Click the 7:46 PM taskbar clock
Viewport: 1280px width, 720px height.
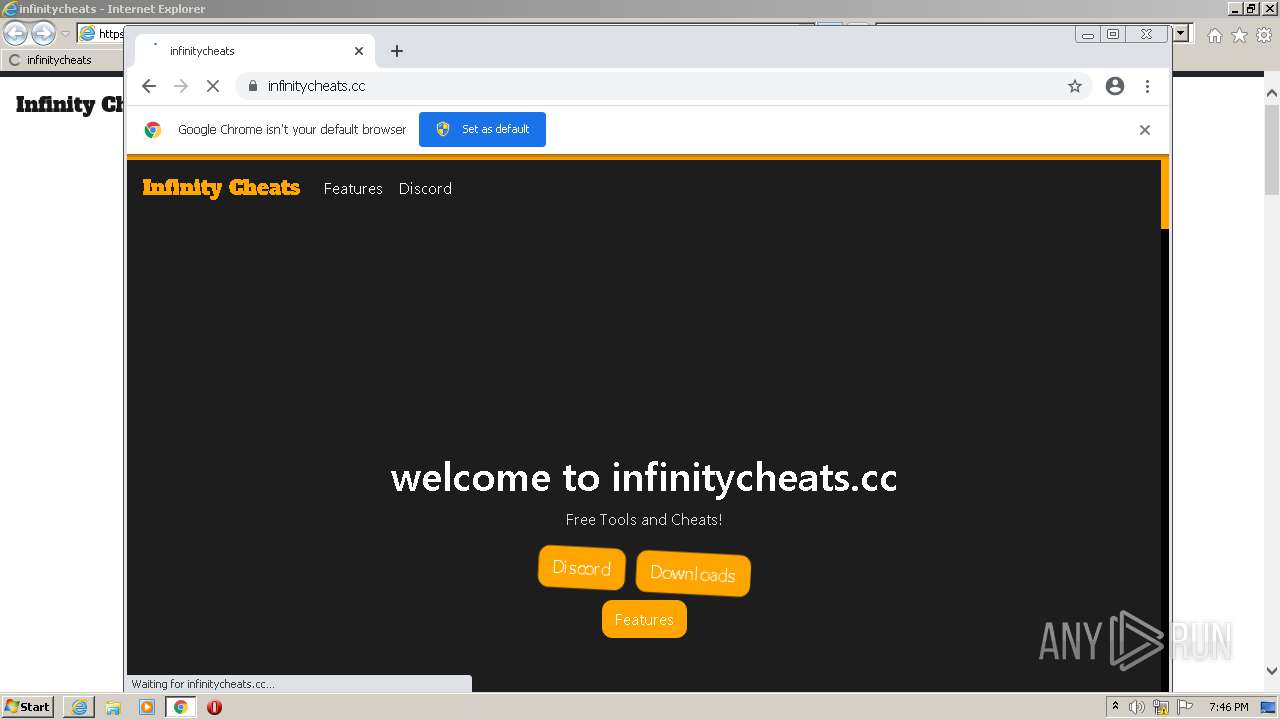click(x=1228, y=707)
